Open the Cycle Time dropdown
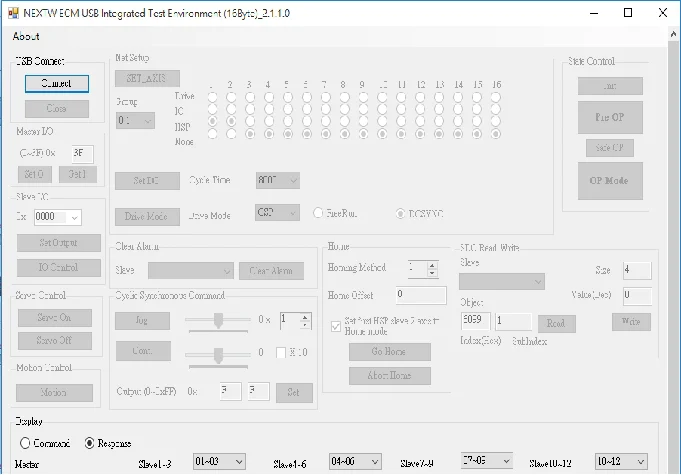This screenshot has width=681, height=475. pyautogui.click(x=277, y=180)
